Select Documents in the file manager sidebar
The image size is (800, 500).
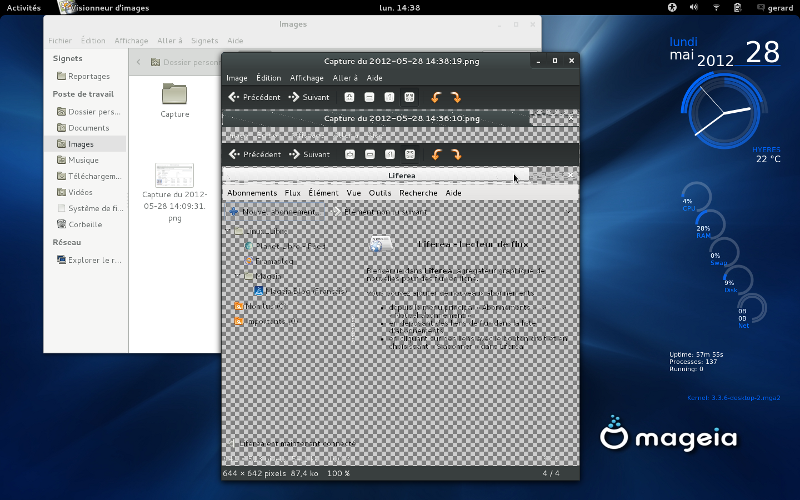(88, 128)
